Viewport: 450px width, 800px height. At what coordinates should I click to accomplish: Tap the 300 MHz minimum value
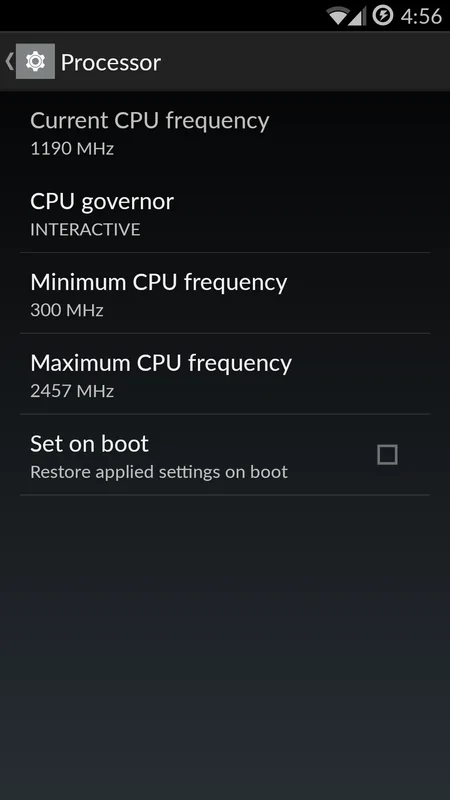67,310
